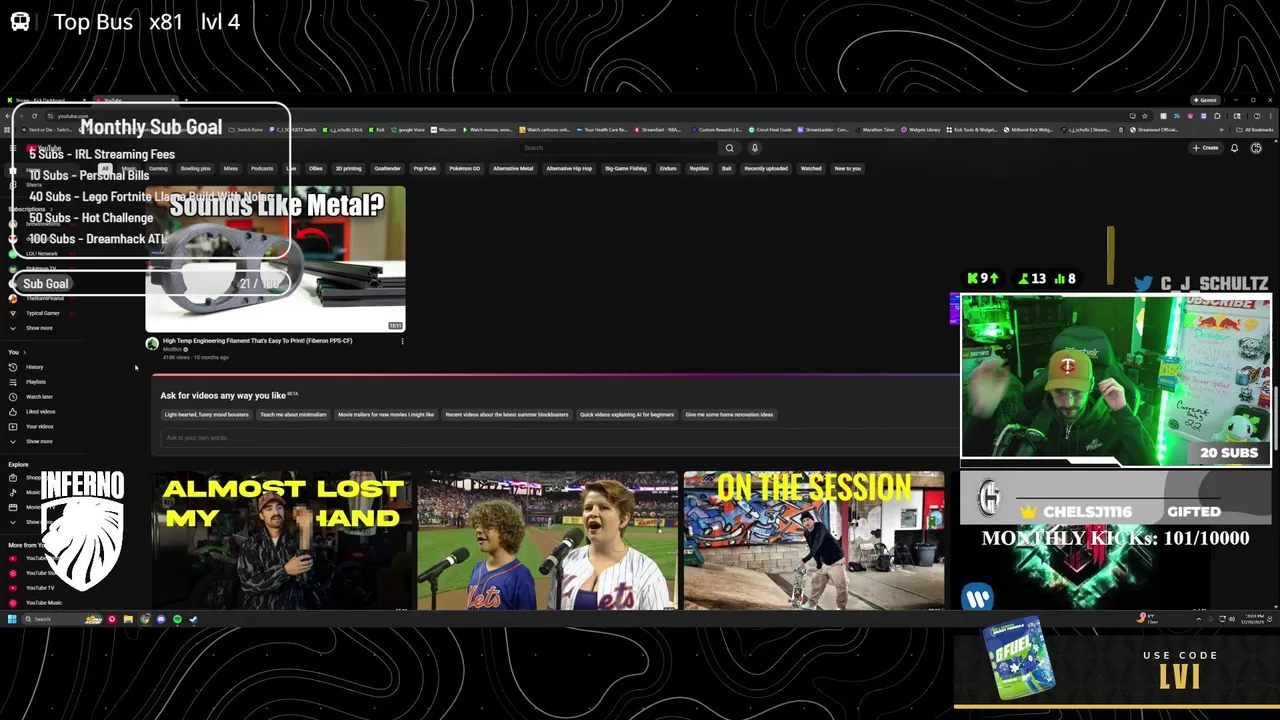This screenshot has height=720, width=1280.
Task: Select the Recently uploaded chip
Action: click(765, 169)
